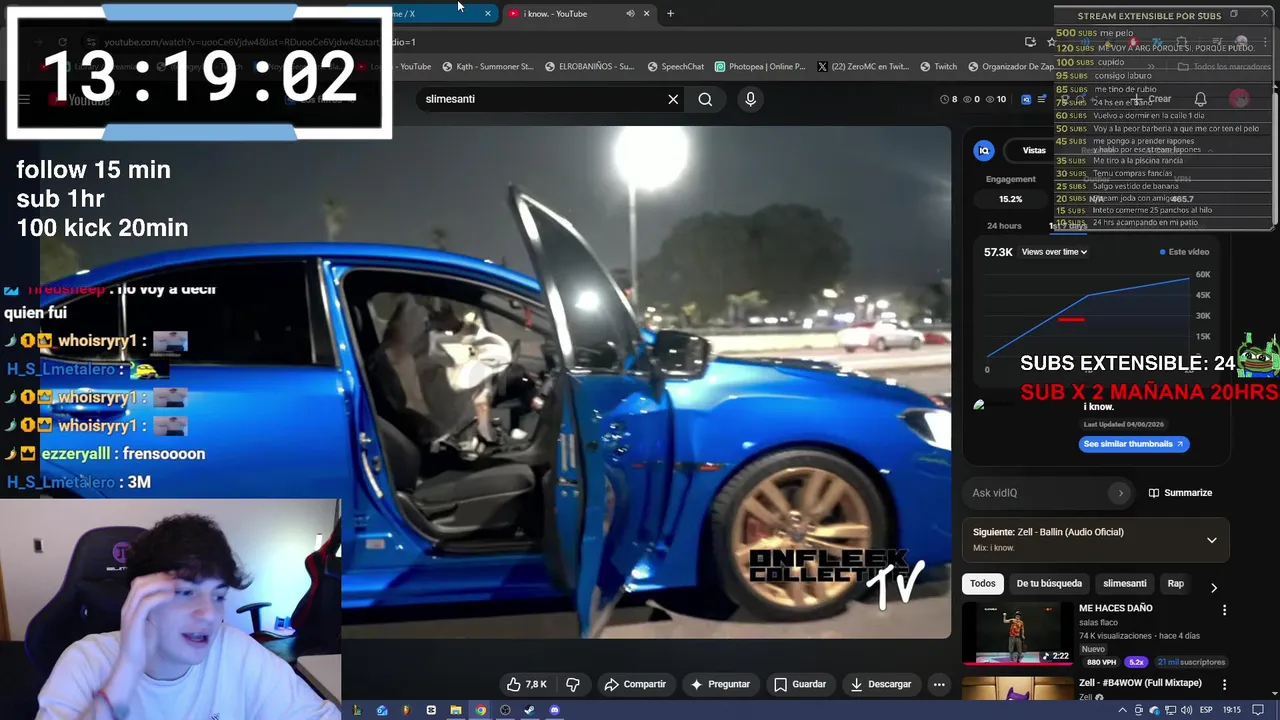The width and height of the screenshot is (1280, 720).
Task: Open the Organizador De Zap bookmark
Action: [x=1012, y=67]
